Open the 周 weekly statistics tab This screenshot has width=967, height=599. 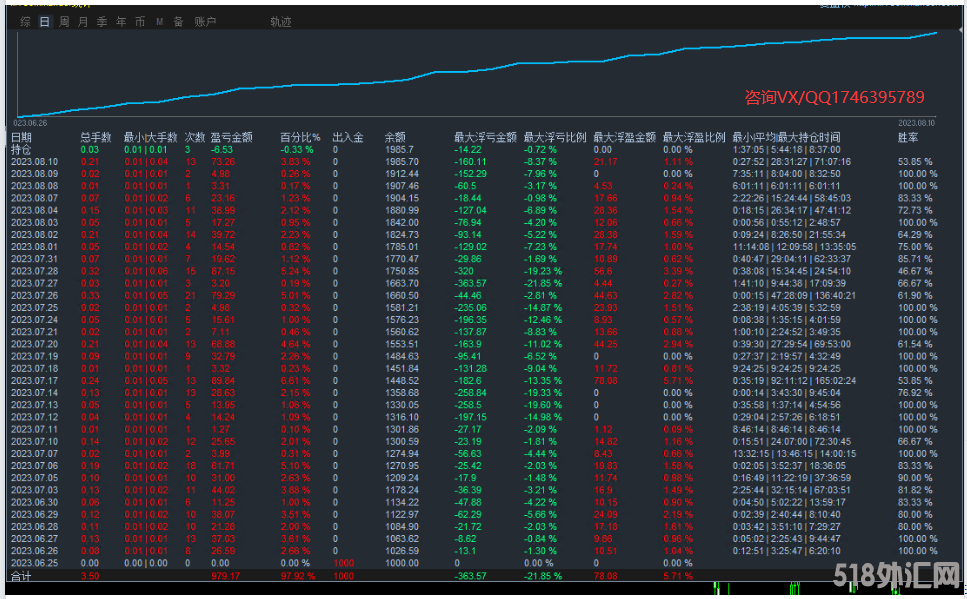64,21
